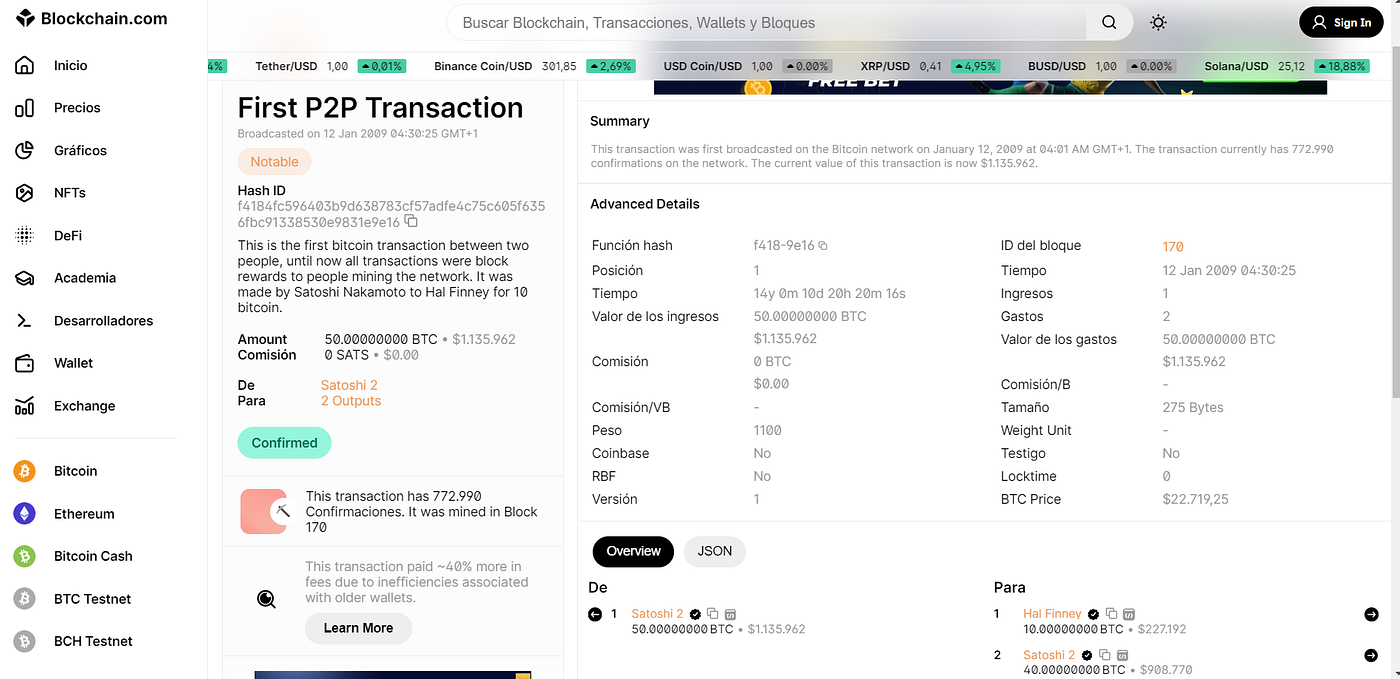Click the script icon for Satoshi 2 under De
This screenshot has height=679, width=1400.
tap(730, 614)
